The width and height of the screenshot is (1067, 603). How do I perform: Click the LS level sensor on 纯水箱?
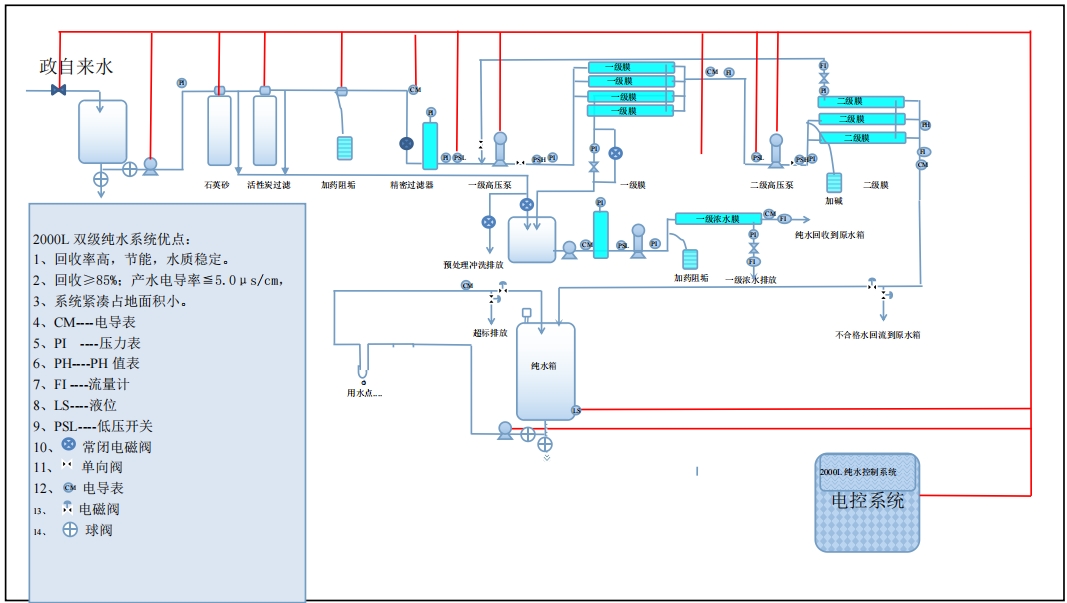tap(576, 410)
